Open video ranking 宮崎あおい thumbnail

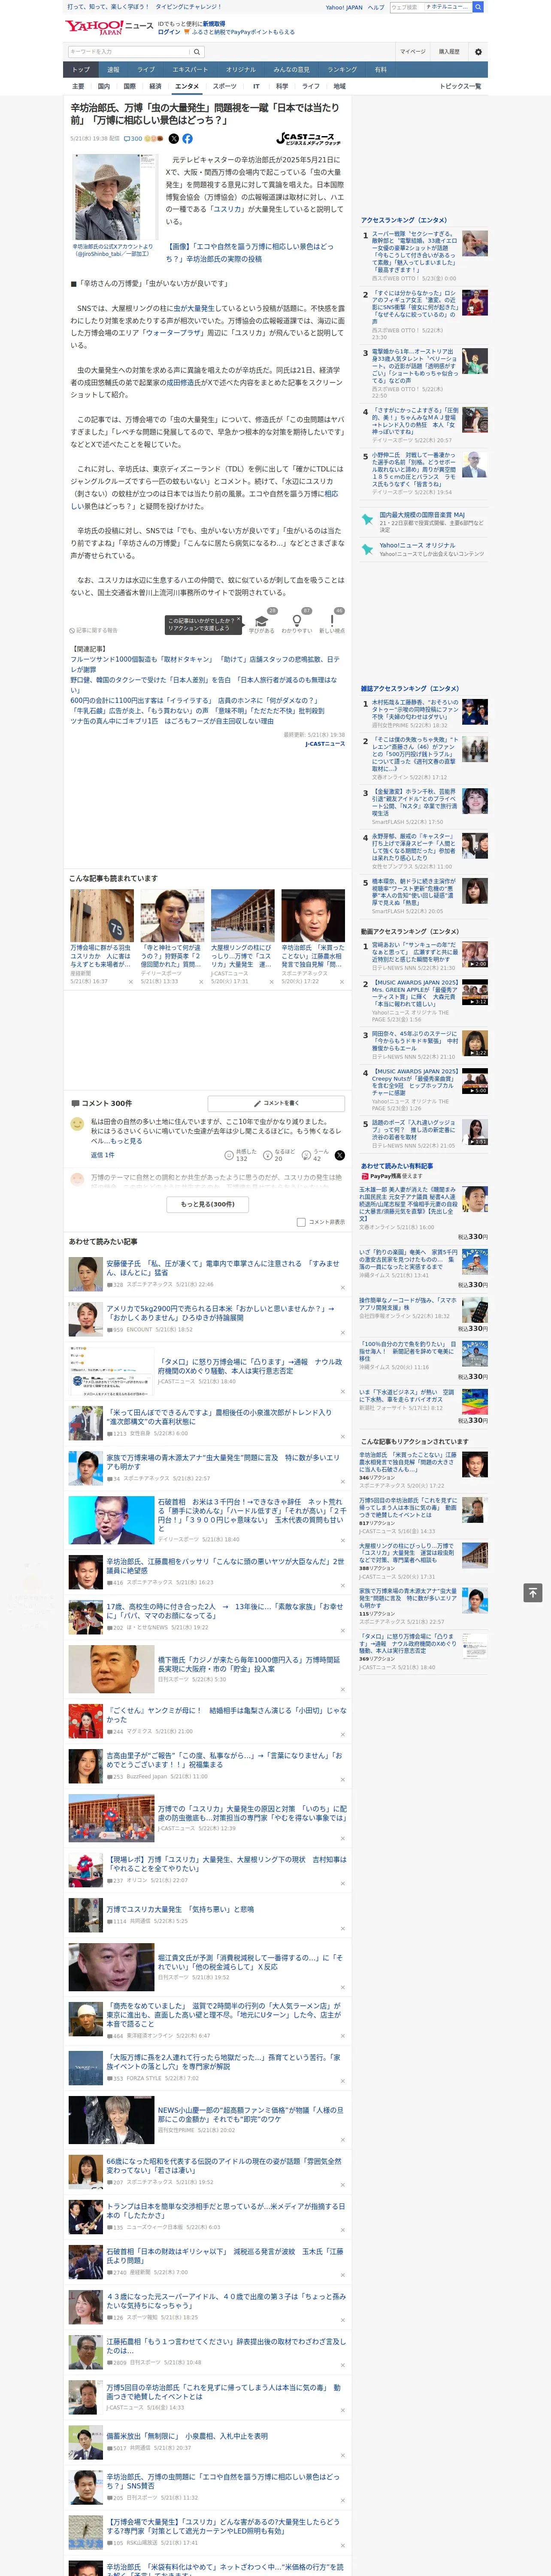476,954
